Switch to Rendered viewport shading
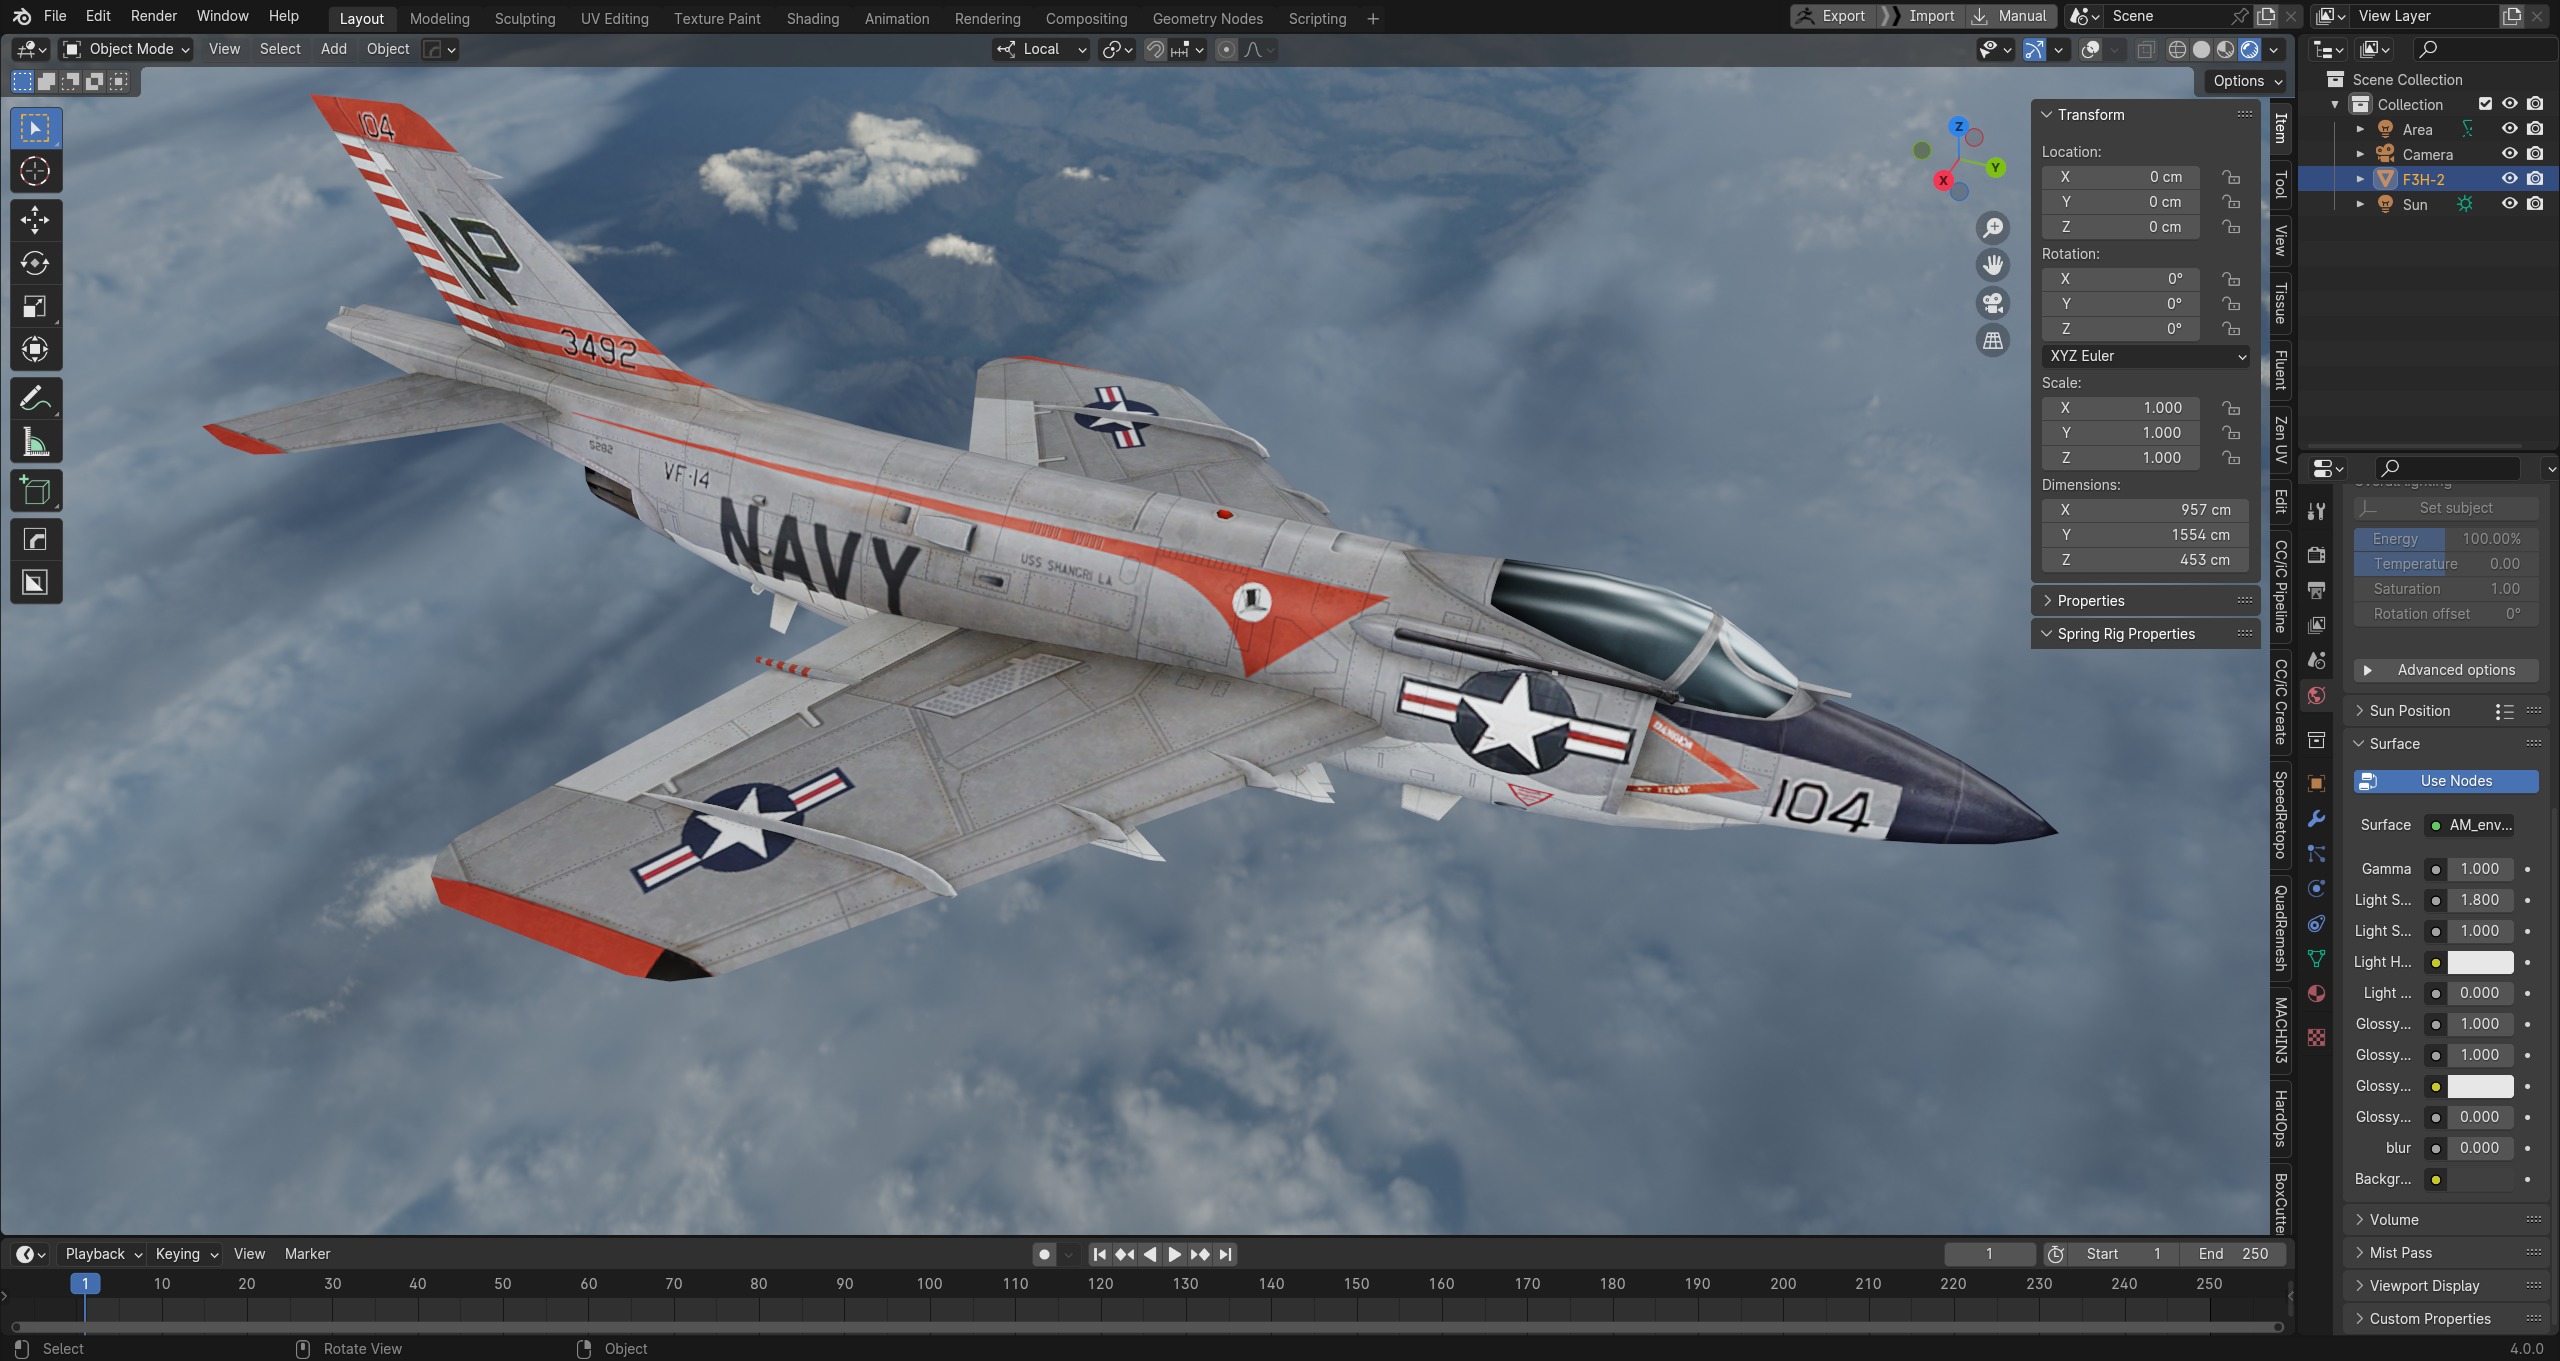Viewport: 2560px width, 1361px height. point(2250,50)
